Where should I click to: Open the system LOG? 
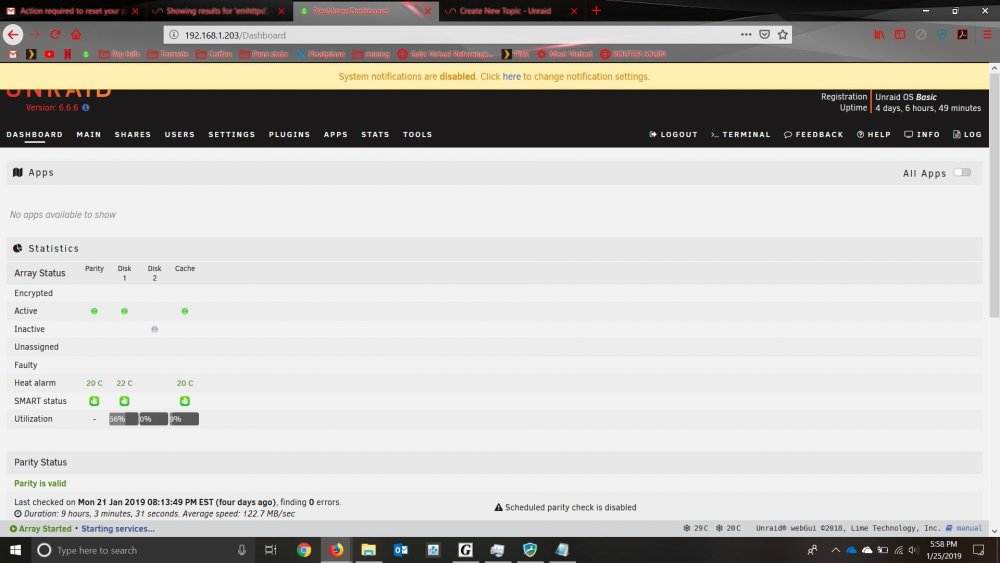(967, 135)
